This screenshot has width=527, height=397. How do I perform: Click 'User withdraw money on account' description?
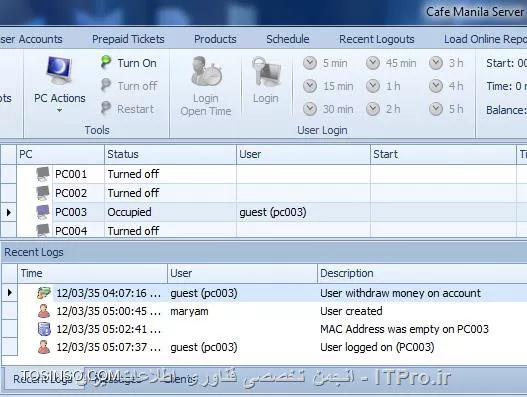tap(400, 293)
